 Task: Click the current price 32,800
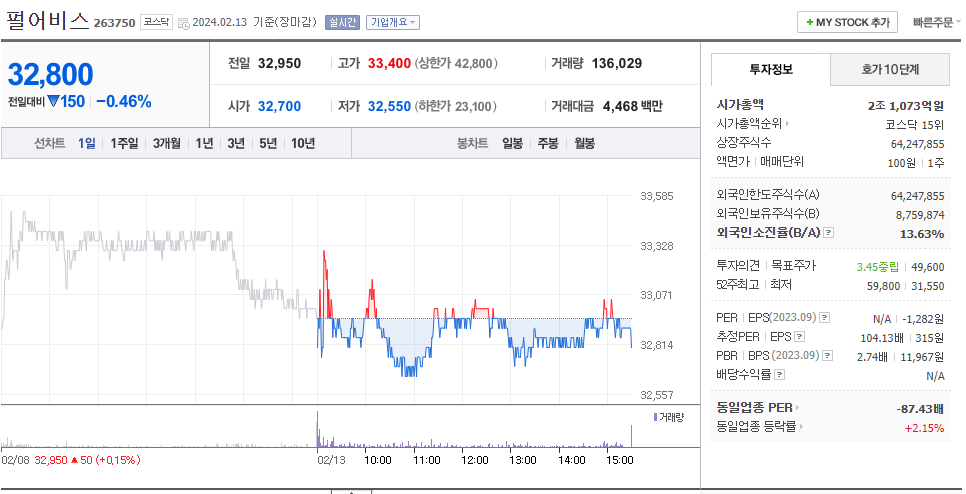[51, 75]
